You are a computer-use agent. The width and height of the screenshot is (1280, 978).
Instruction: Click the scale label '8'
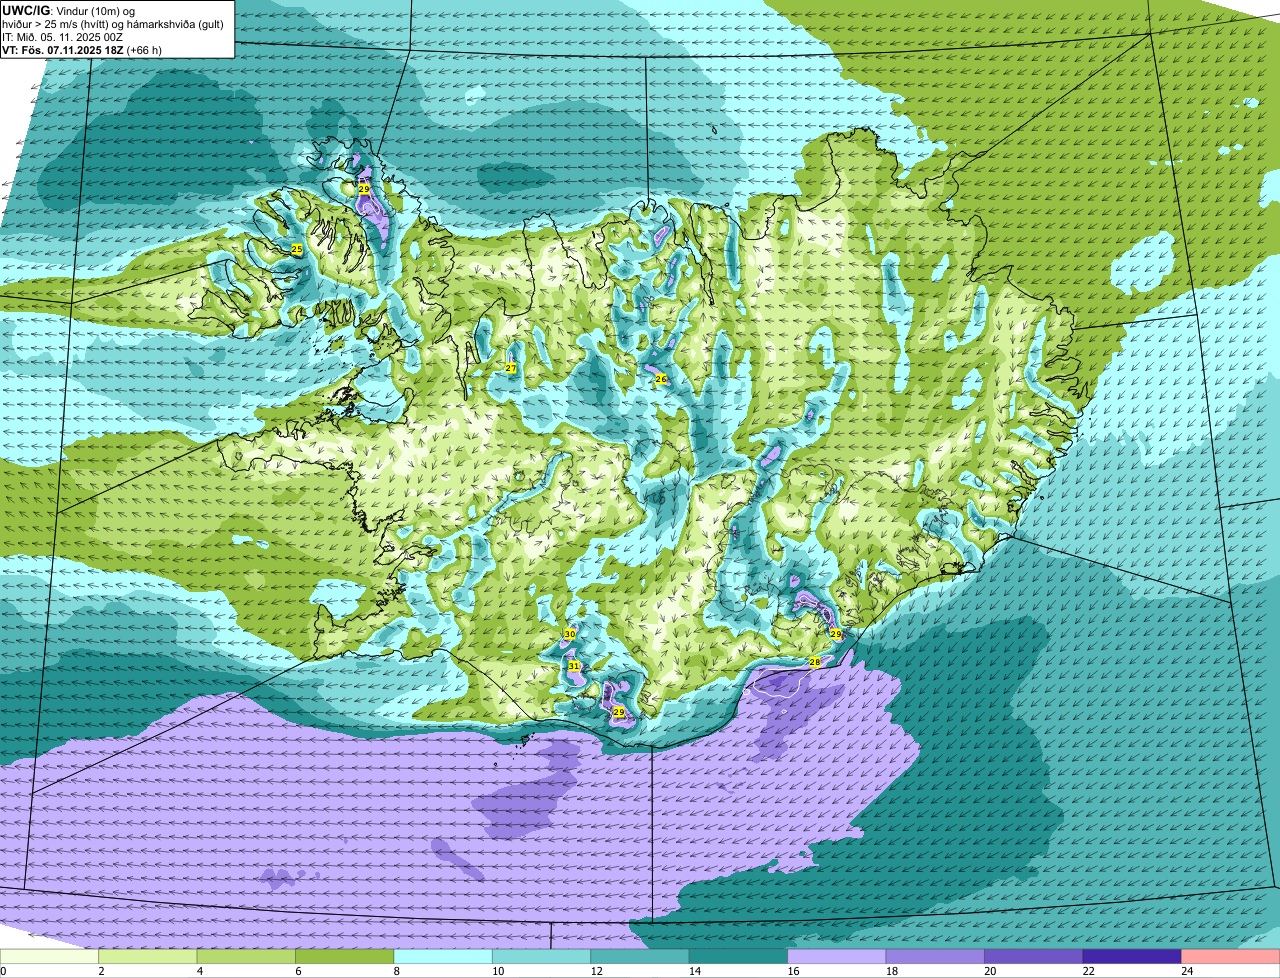click(397, 971)
